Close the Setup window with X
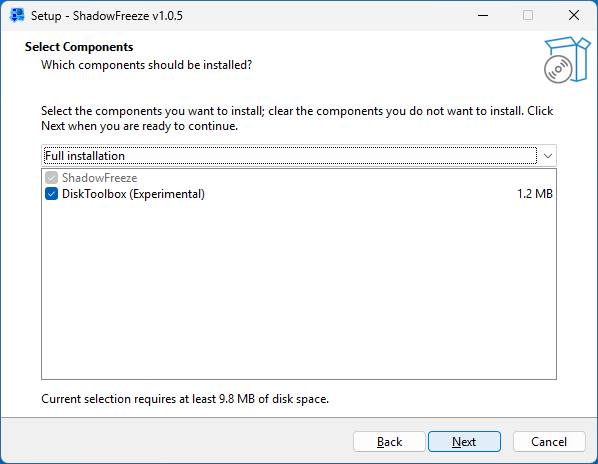 coord(574,16)
